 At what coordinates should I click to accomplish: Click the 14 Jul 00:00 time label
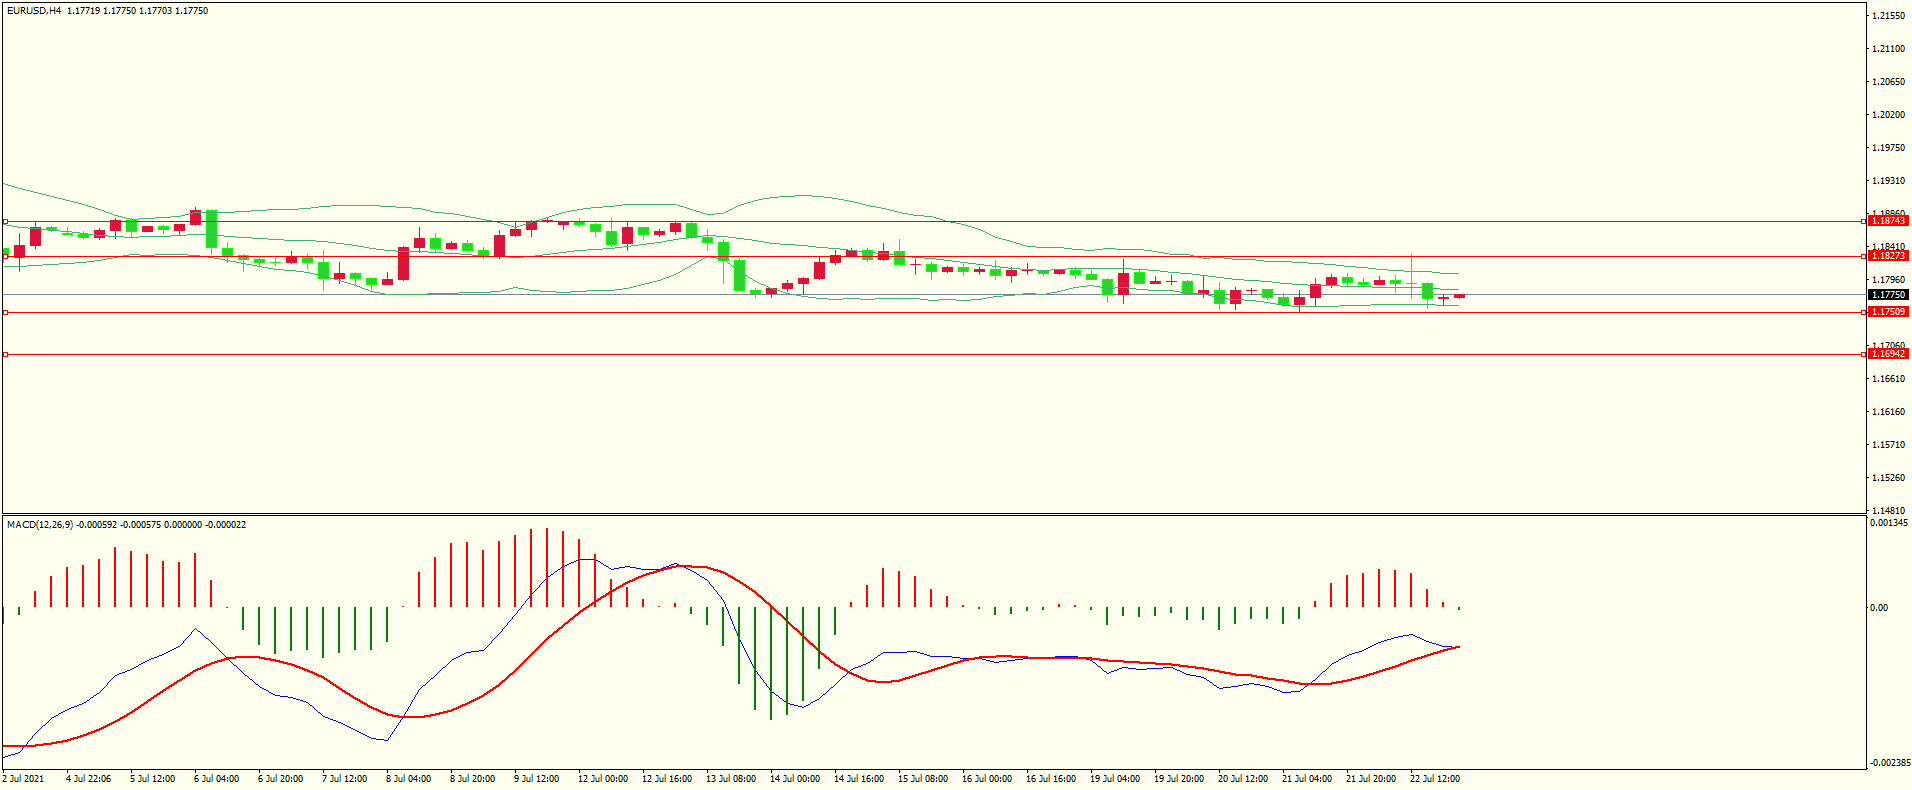pos(794,778)
